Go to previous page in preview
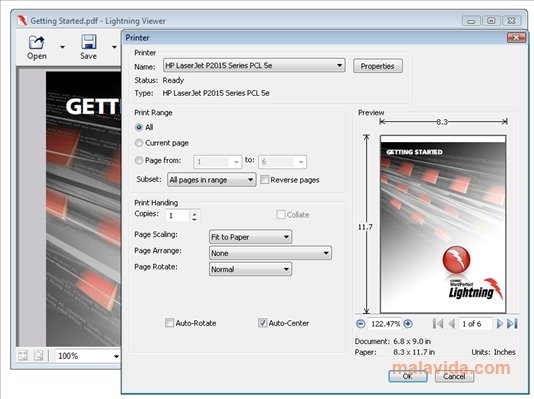The height and width of the screenshot is (399, 534). (452, 323)
